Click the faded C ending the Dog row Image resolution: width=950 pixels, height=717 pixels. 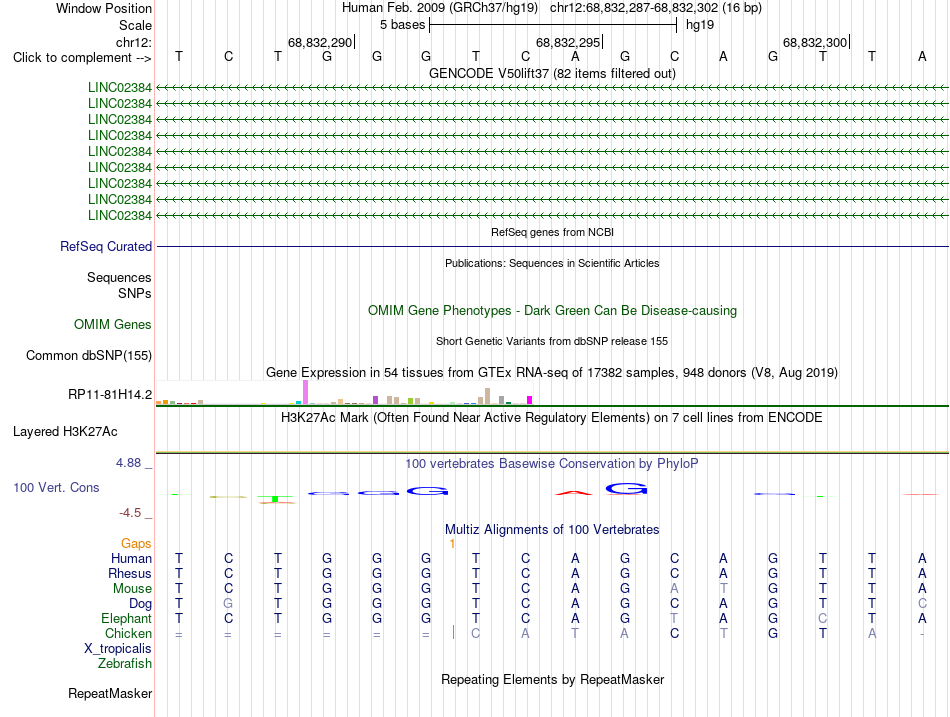(922, 604)
